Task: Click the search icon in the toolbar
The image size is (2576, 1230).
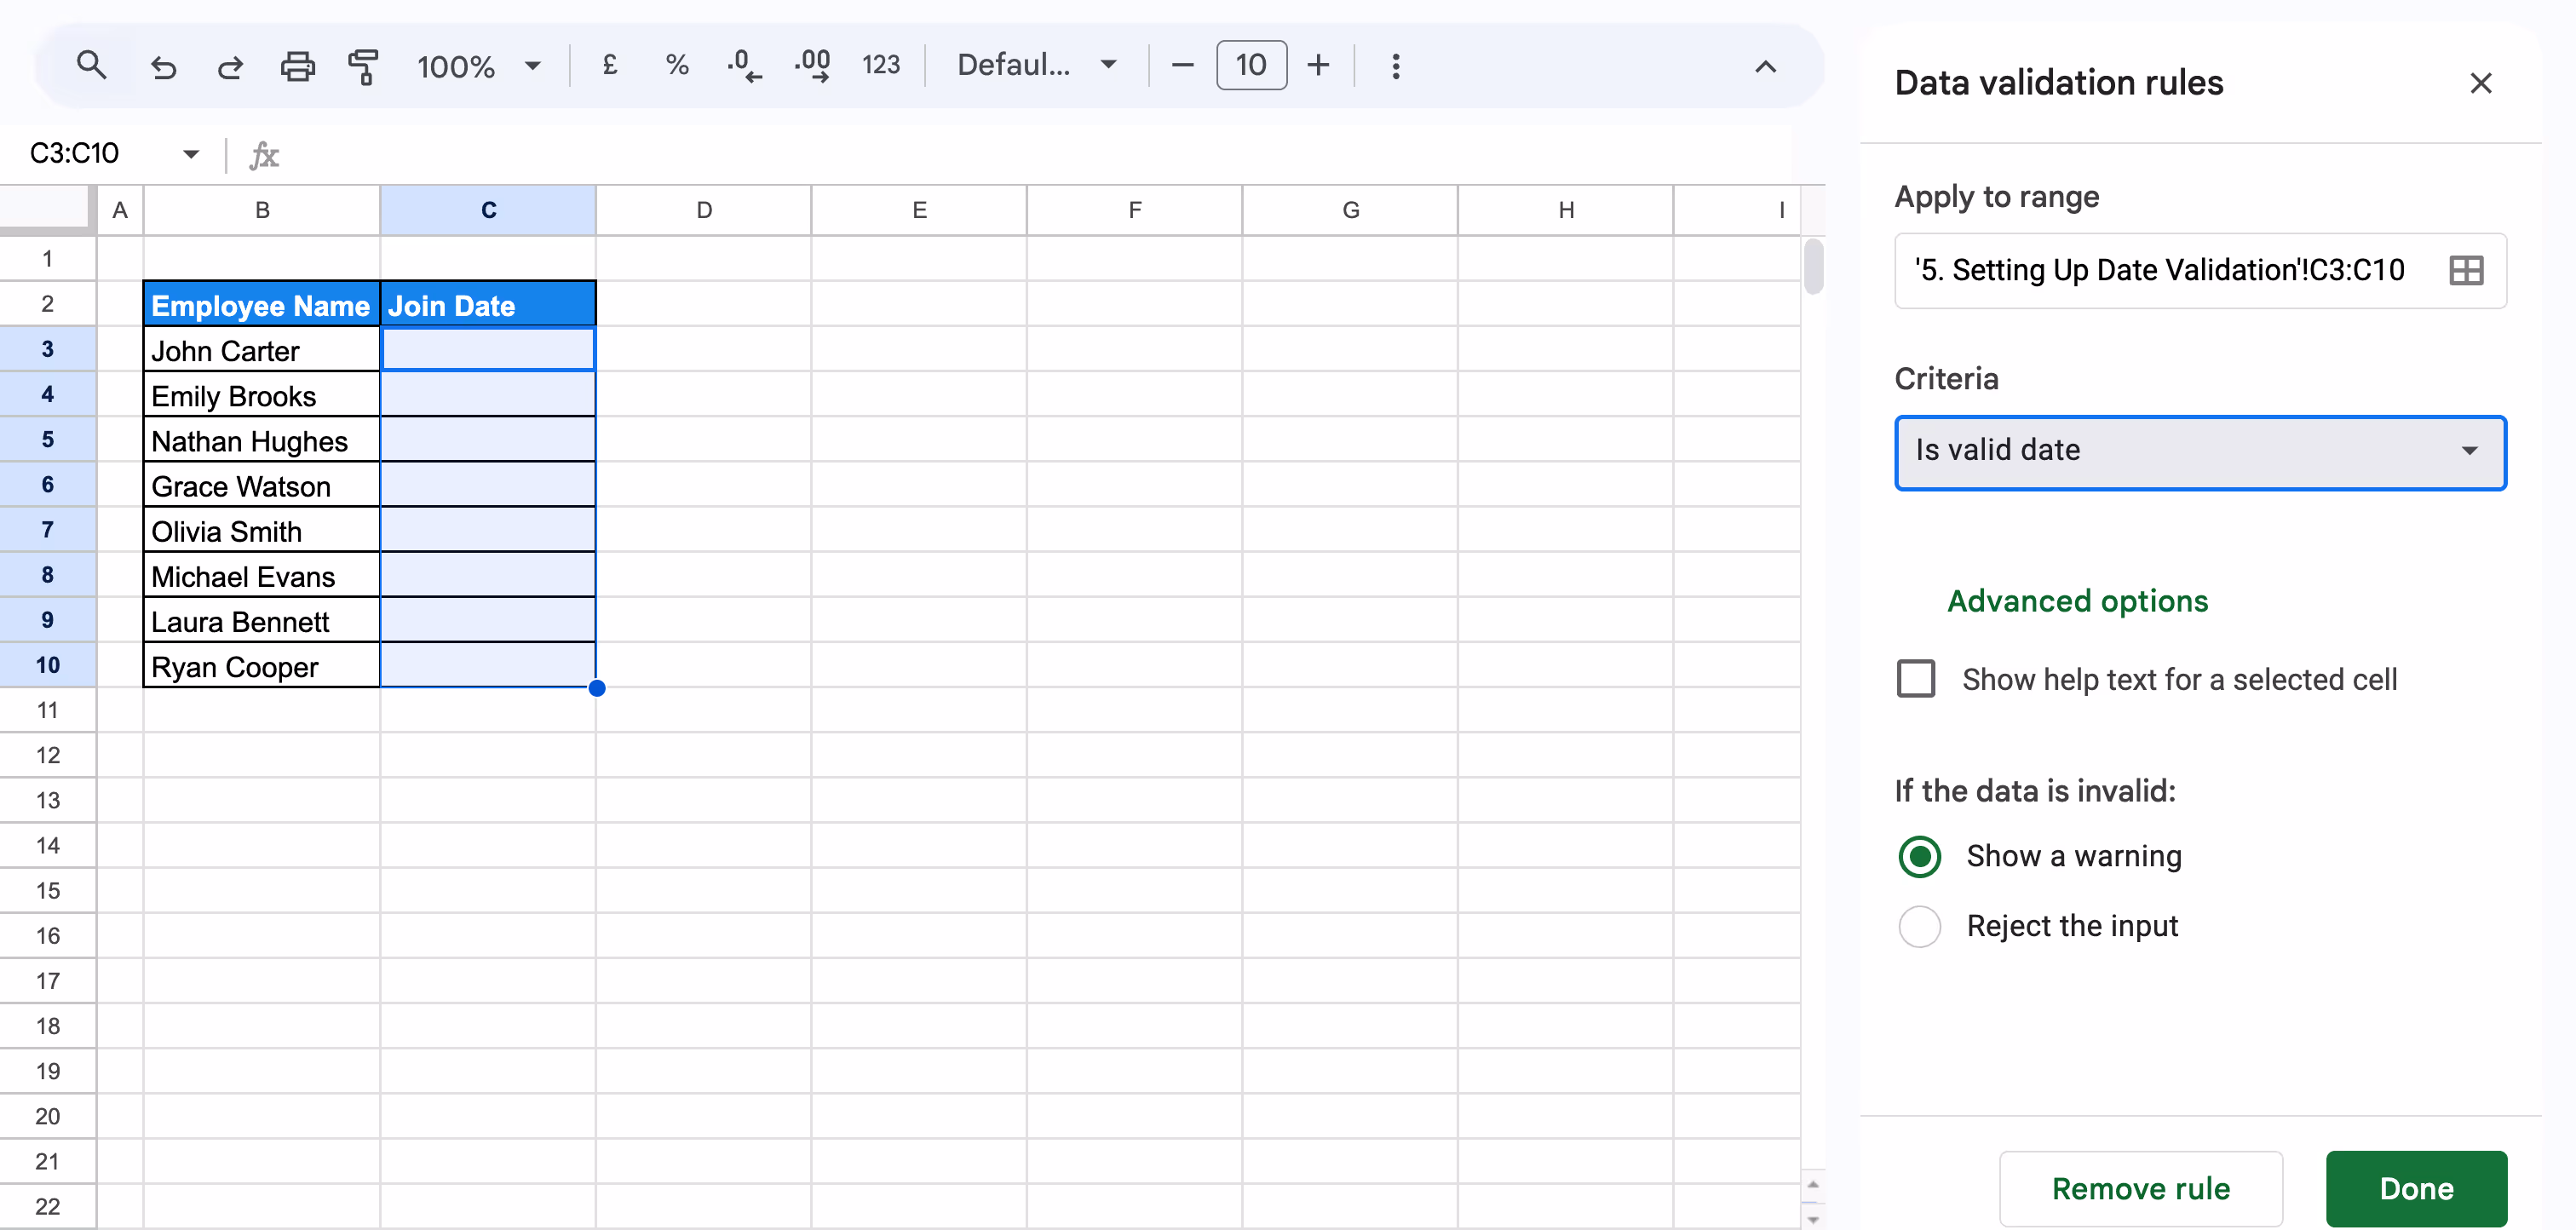Action: 92,64
